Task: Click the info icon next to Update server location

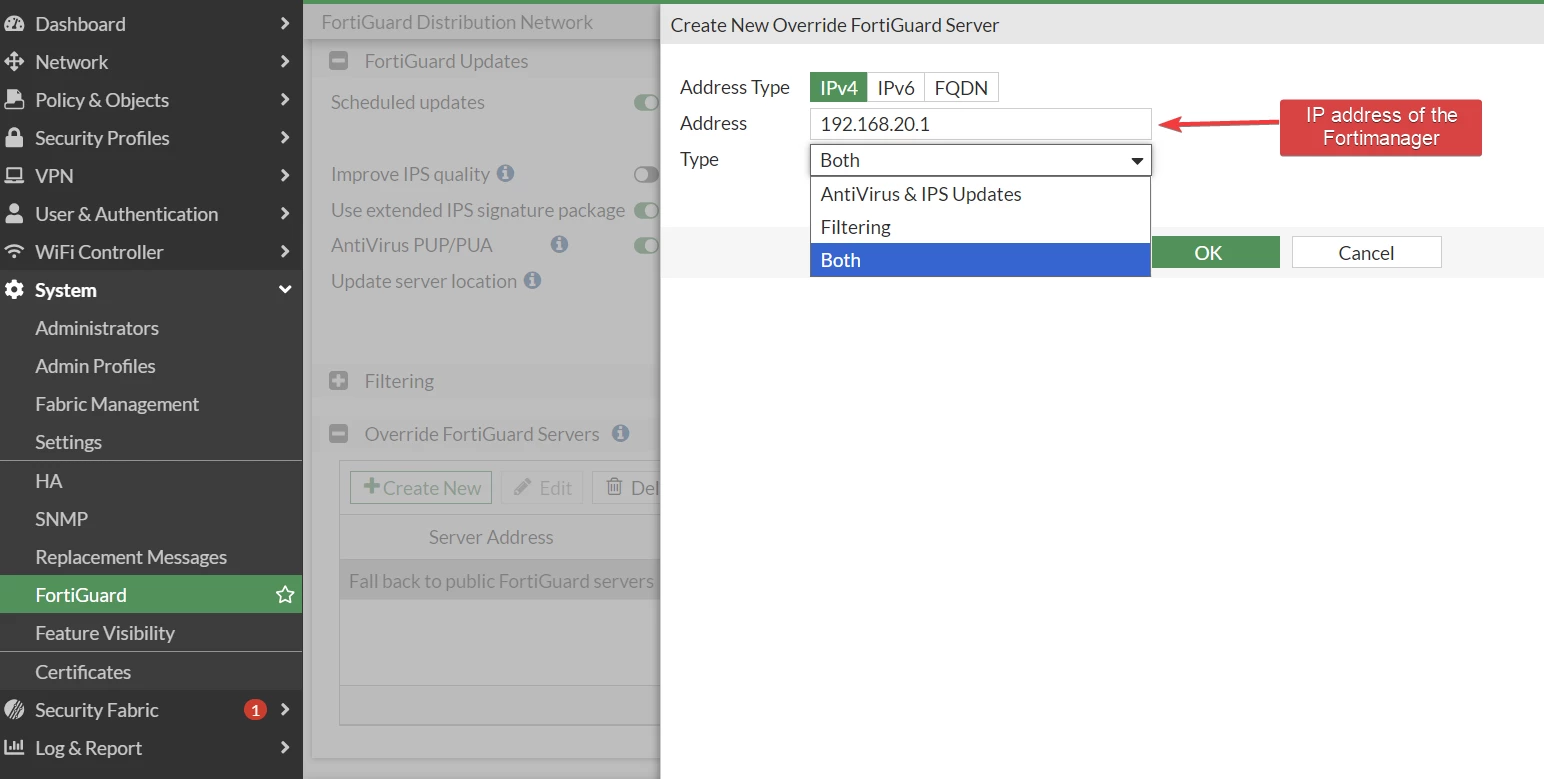Action: coord(533,280)
